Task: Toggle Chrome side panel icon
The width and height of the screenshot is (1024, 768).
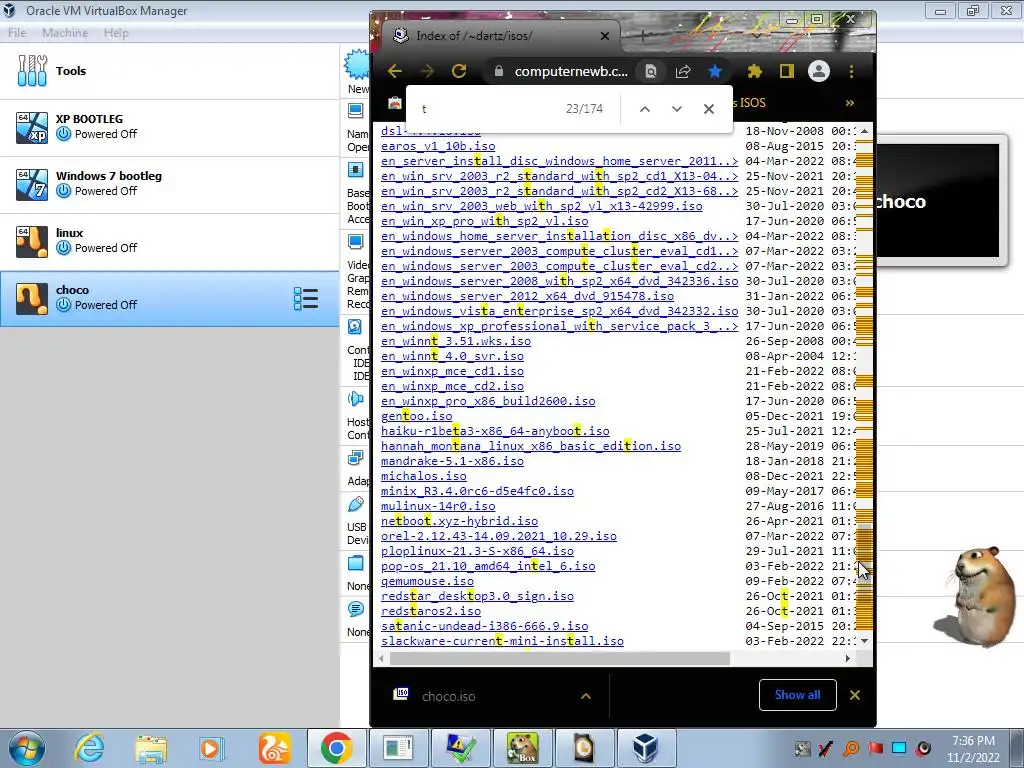Action: (x=786, y=71)
